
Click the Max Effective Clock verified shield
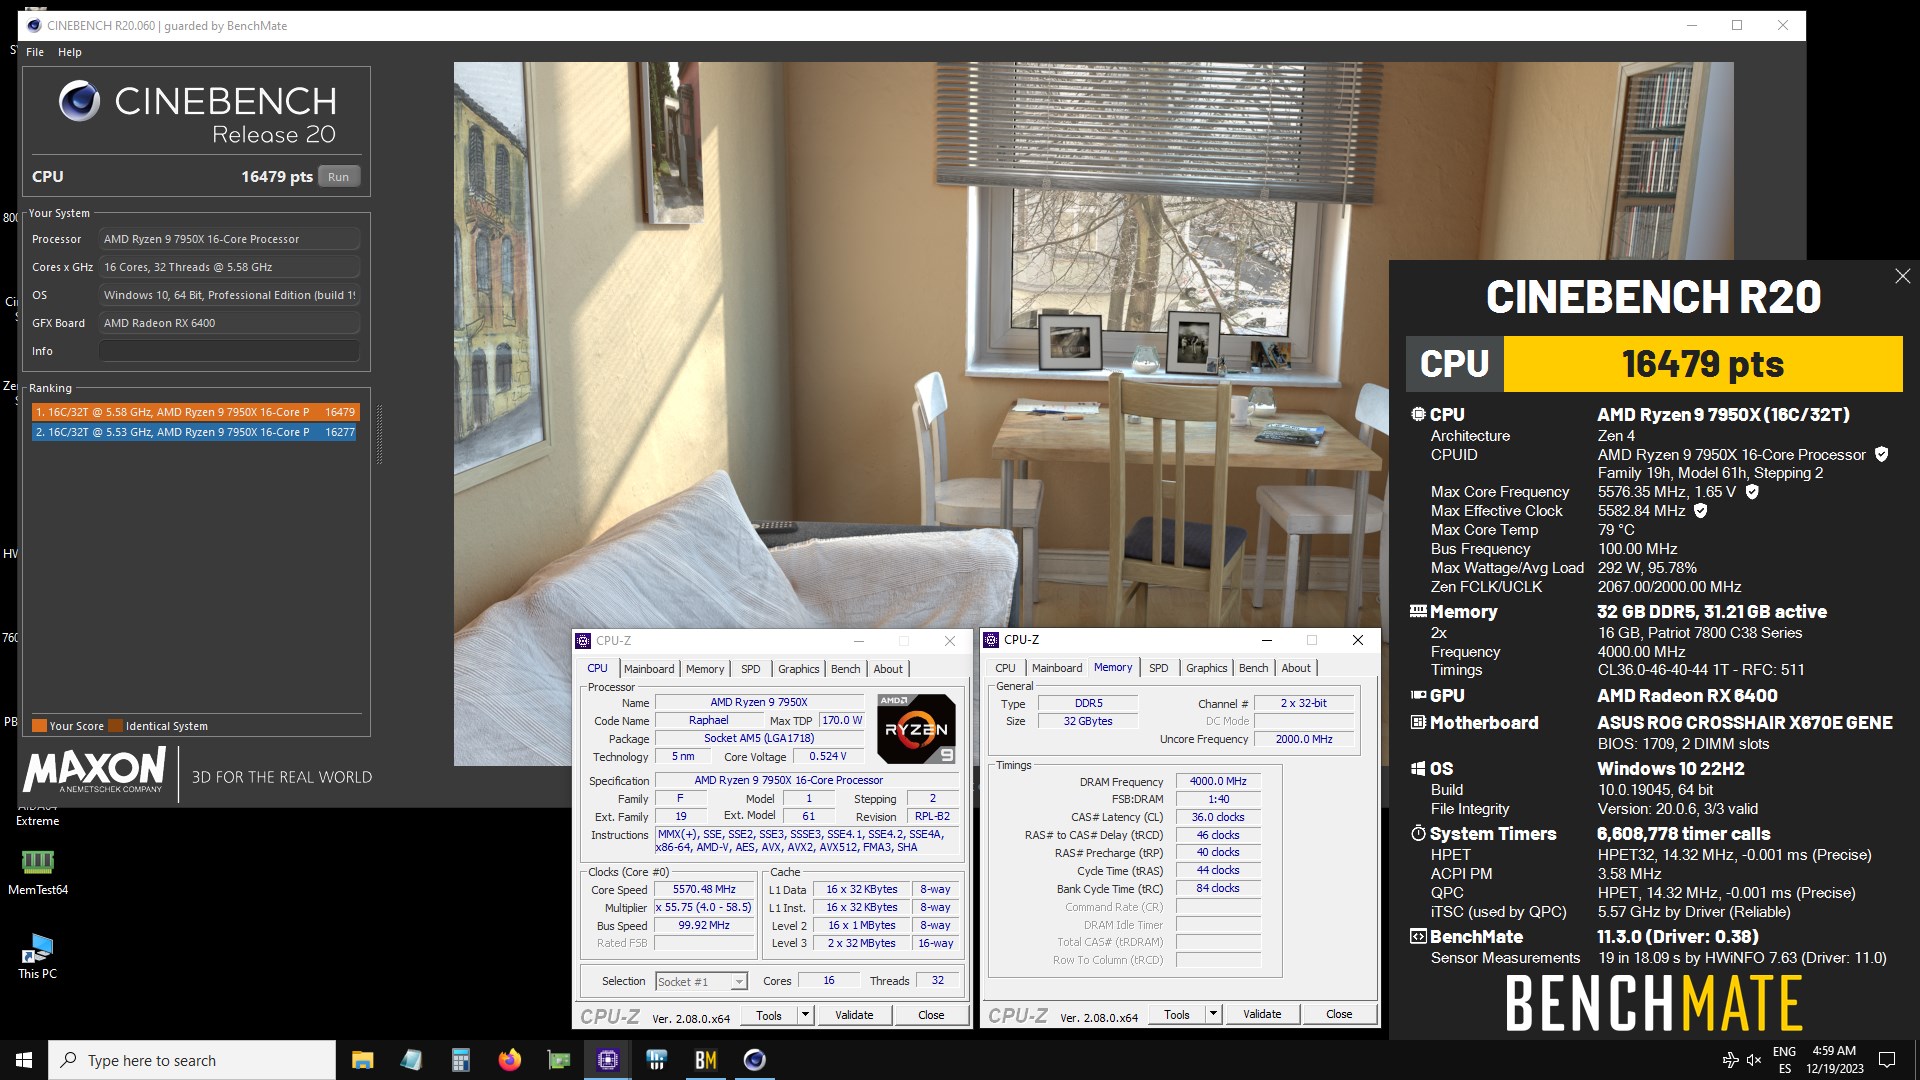[1701, 511]
